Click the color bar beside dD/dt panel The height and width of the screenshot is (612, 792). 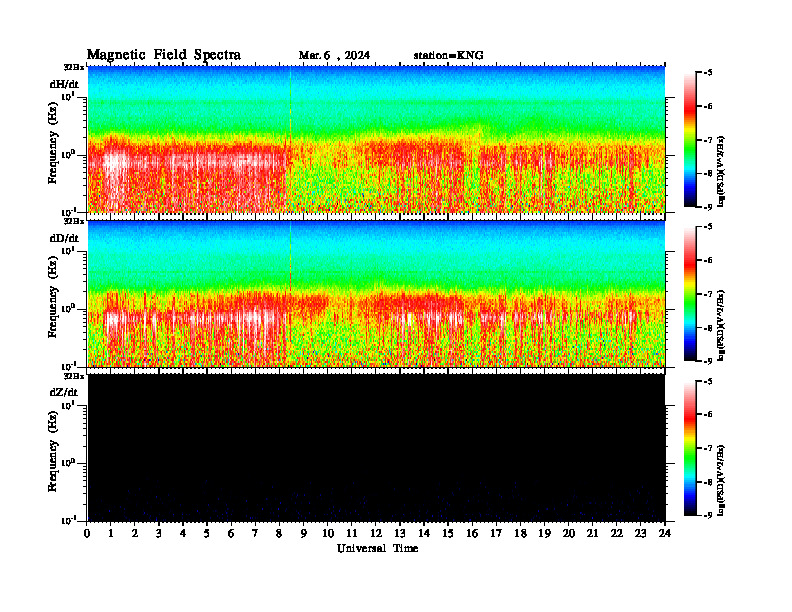tap(689, 294)
